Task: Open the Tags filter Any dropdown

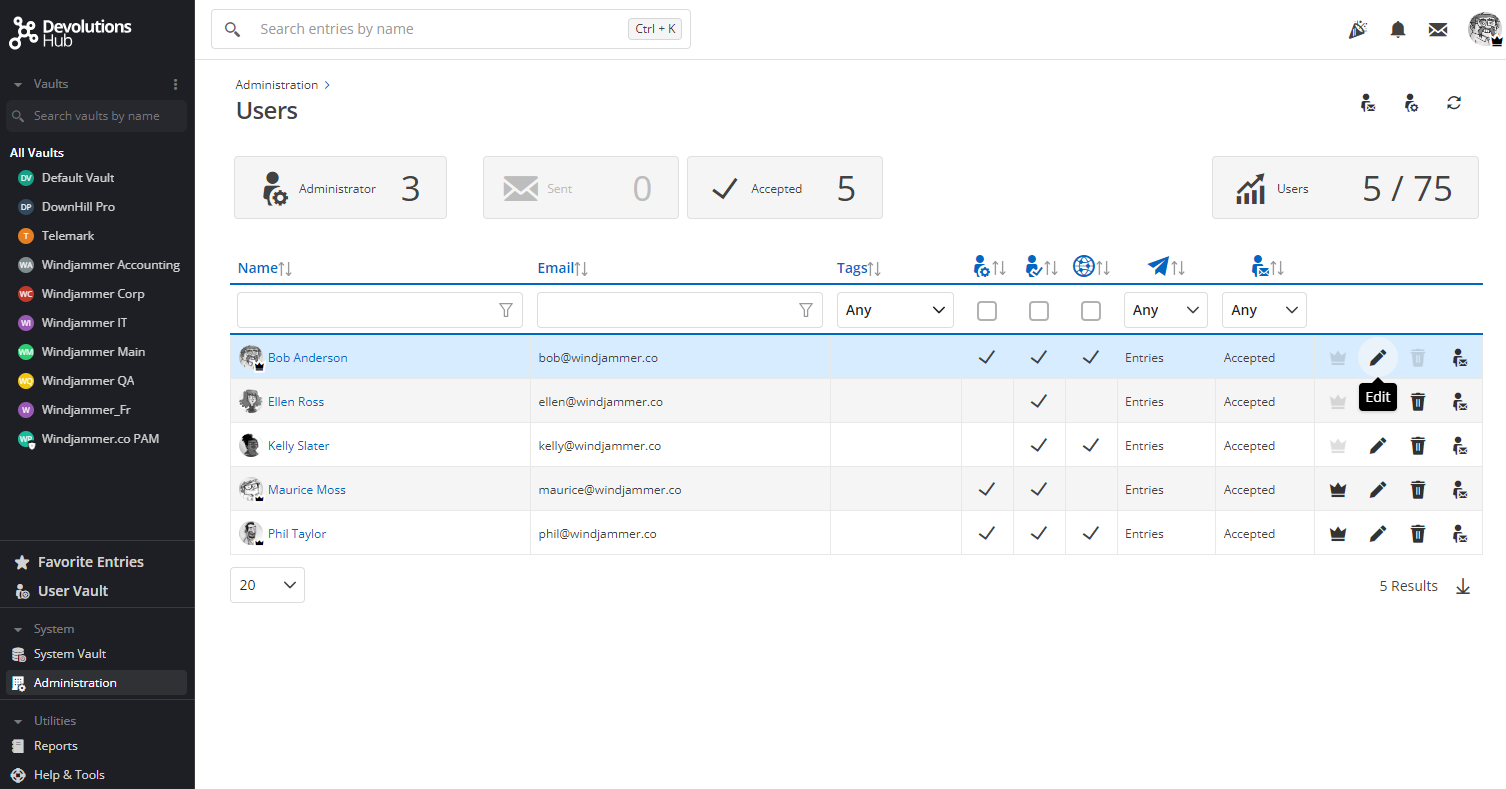Action: click(895, 310)
